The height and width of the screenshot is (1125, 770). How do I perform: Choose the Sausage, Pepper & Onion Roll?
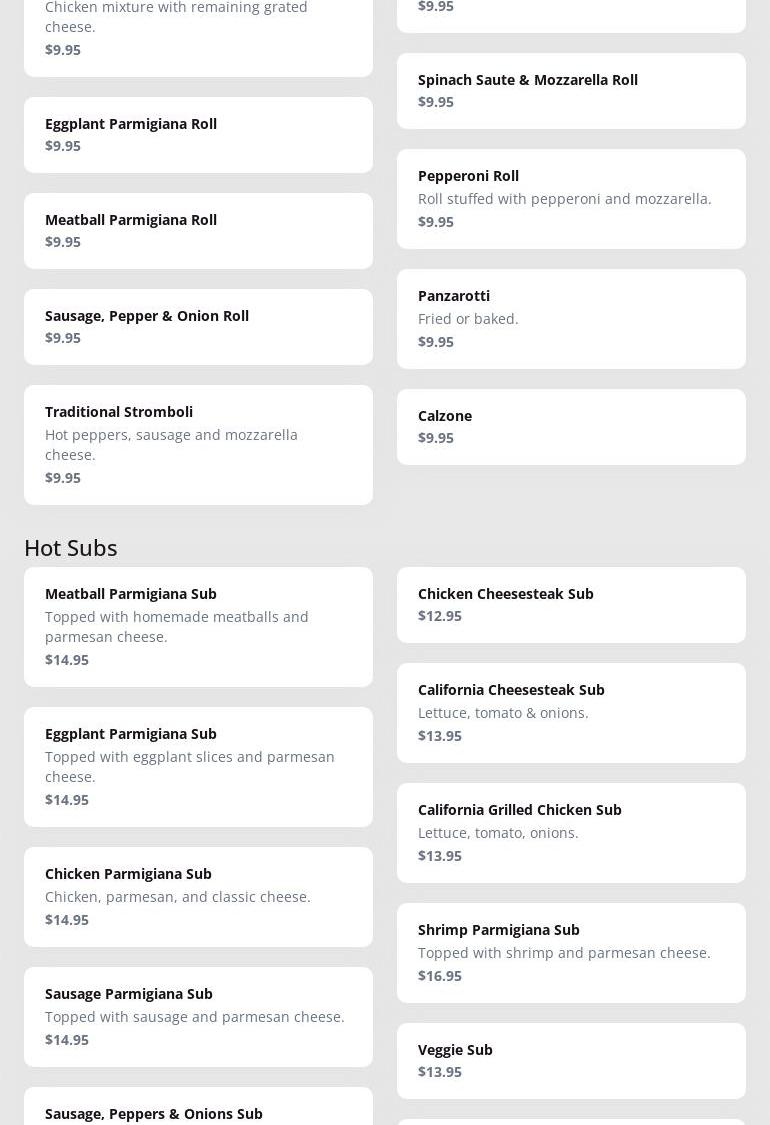(x=198, y=326)
